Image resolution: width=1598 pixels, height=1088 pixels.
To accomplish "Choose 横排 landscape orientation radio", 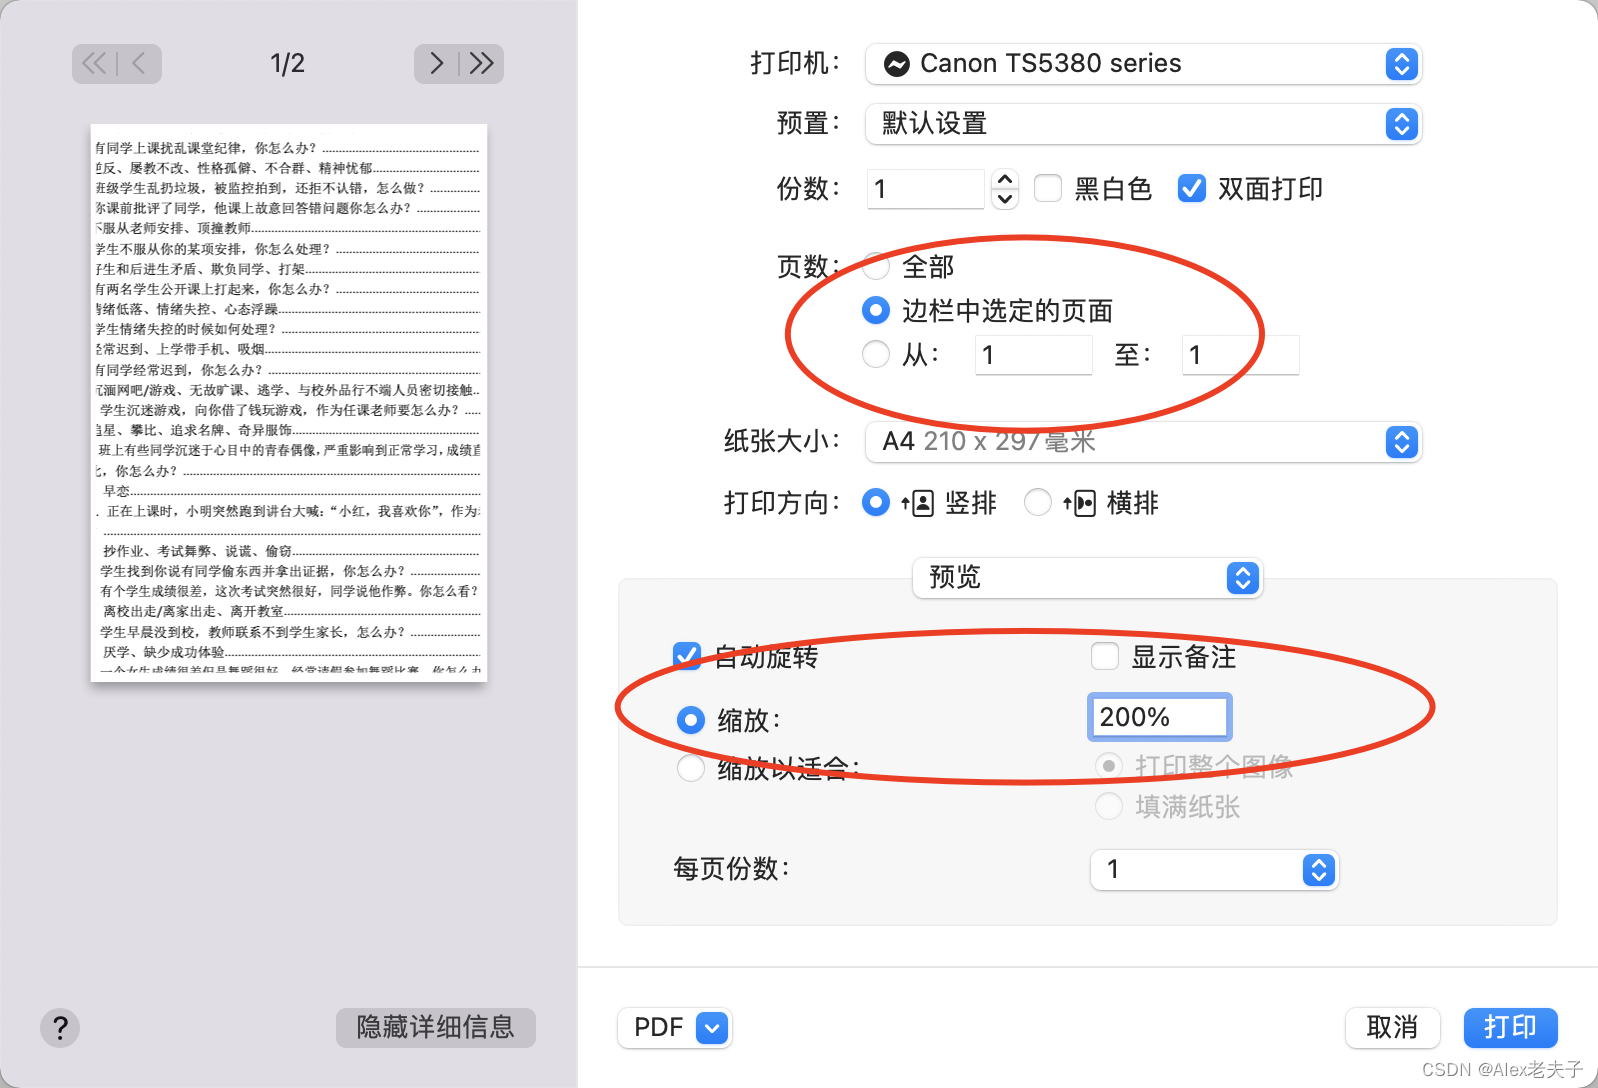I will coord(1038,502).
